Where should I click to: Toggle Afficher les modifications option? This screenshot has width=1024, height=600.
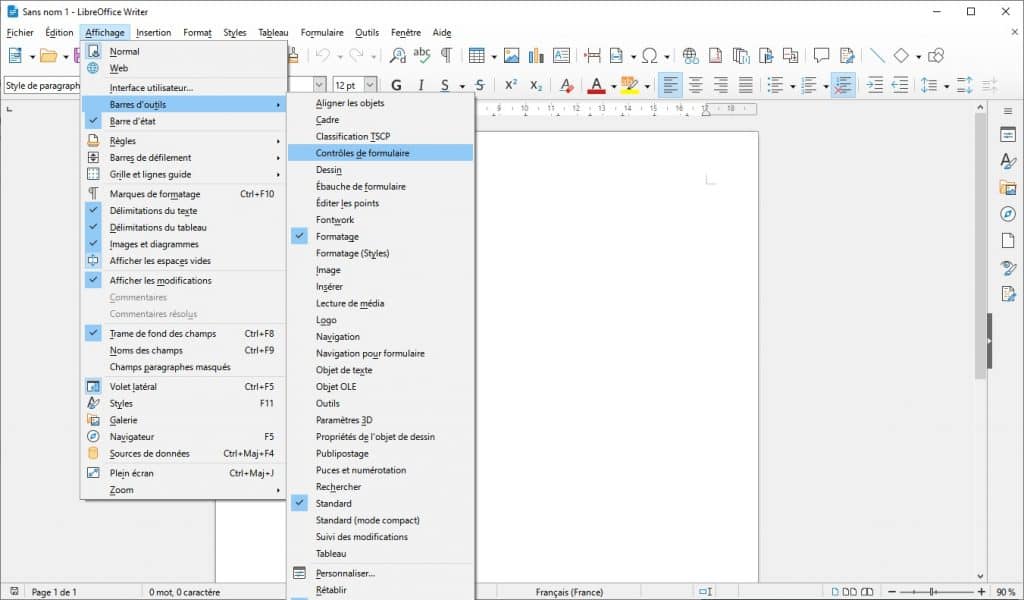point(184,280)
